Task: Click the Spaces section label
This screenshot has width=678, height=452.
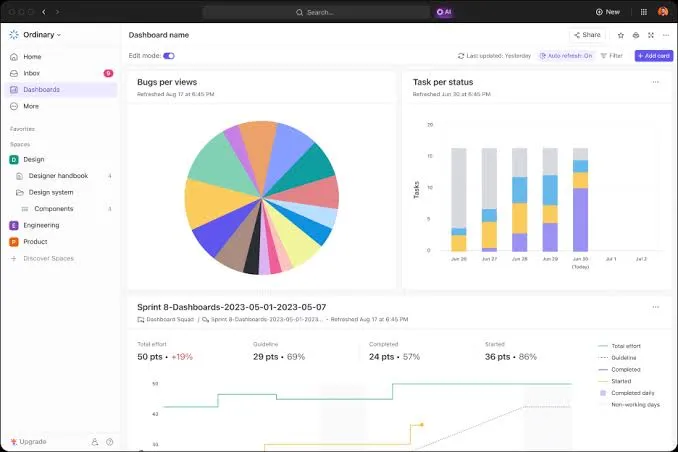Action: (x=20, y=144)
